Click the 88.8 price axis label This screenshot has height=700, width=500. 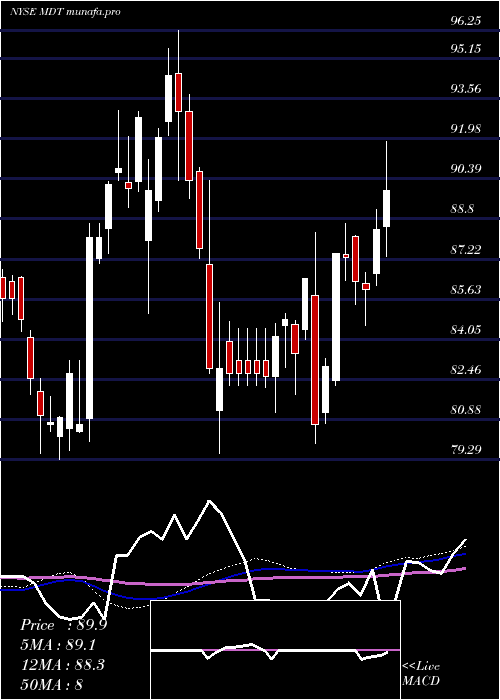(462, 209)
